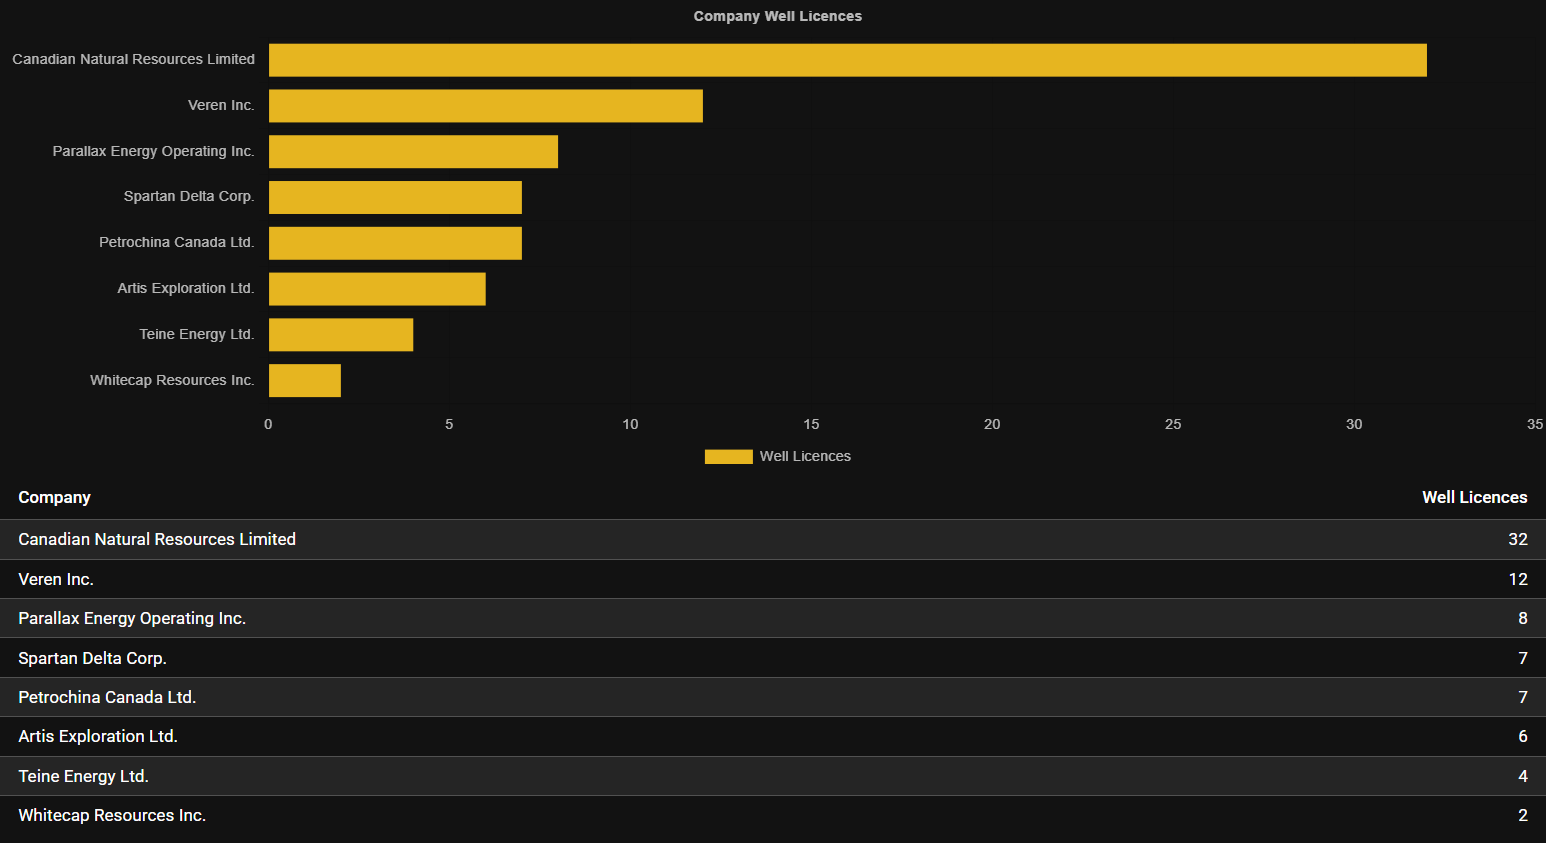Click the Whitecap Resources Inc. axis label
Viewport: 1546px width, 843px height.
point(172,380)
